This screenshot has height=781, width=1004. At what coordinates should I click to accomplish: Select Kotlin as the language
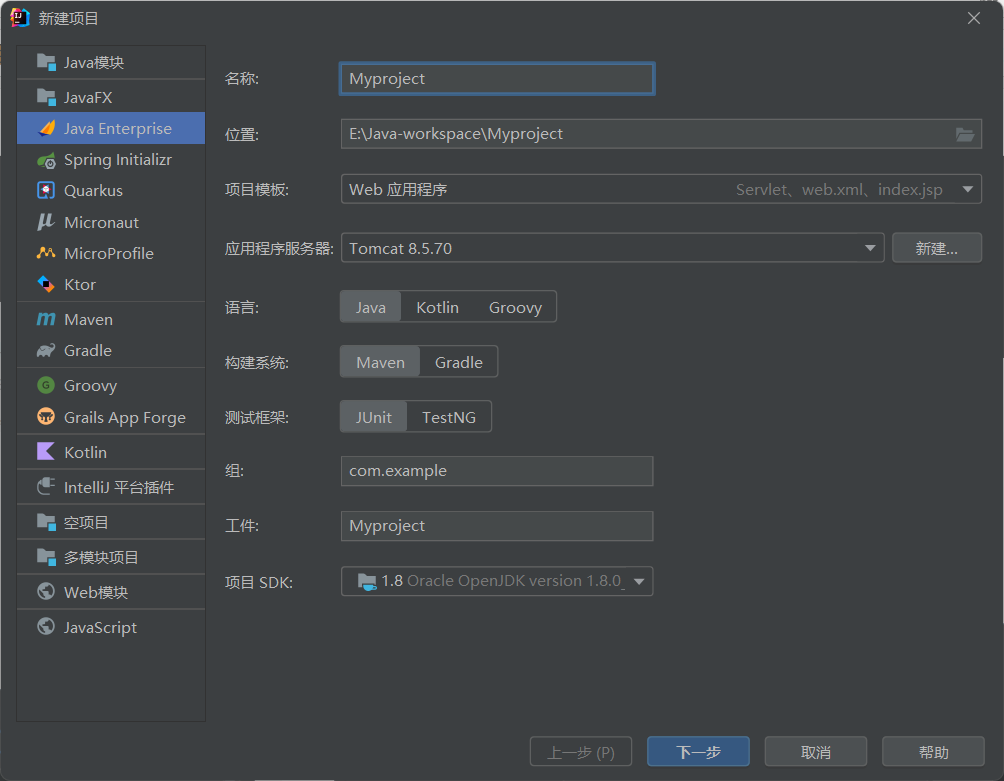pos(437,307)
